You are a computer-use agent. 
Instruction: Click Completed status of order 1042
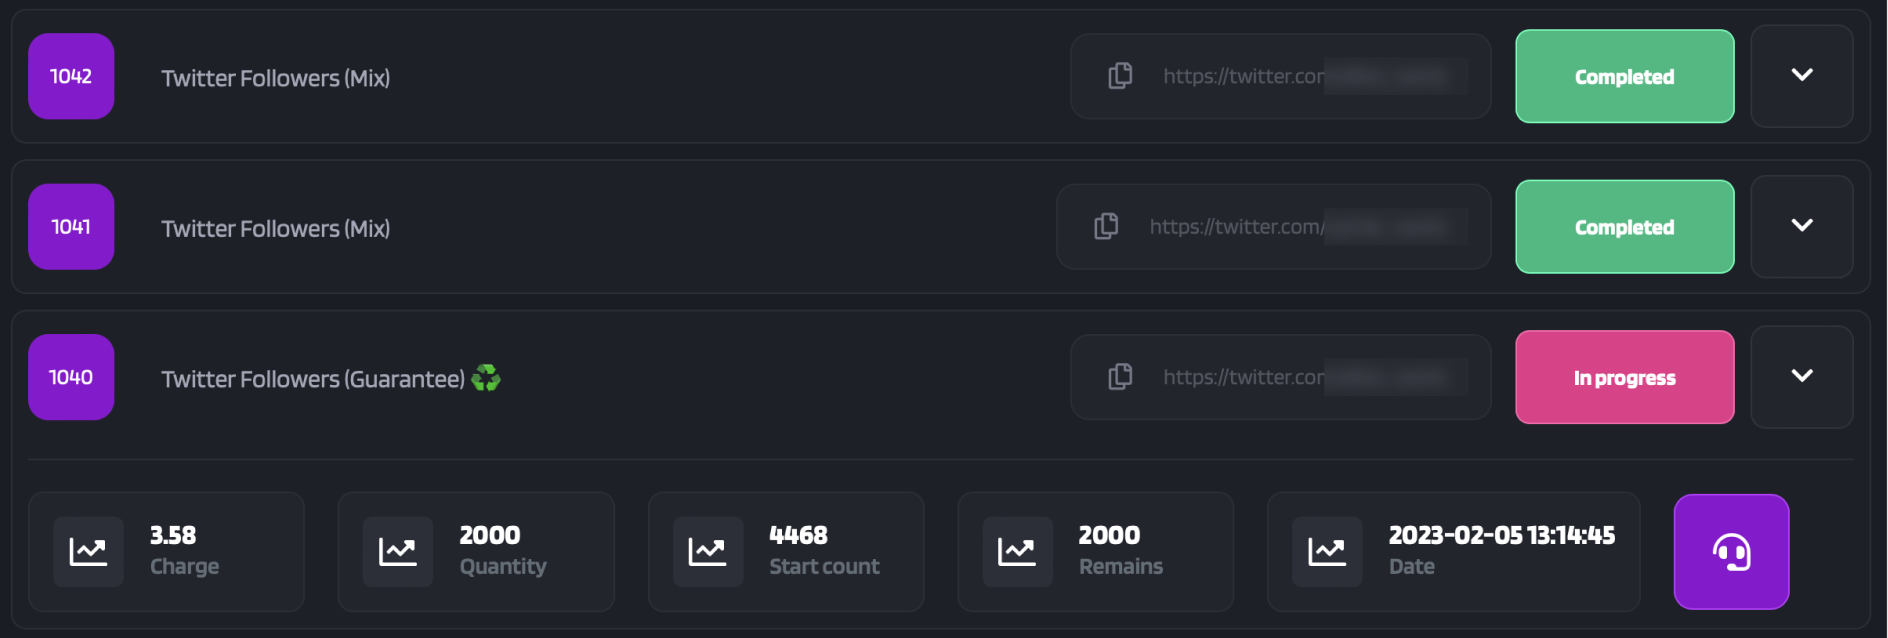(x=1625, y=76)
